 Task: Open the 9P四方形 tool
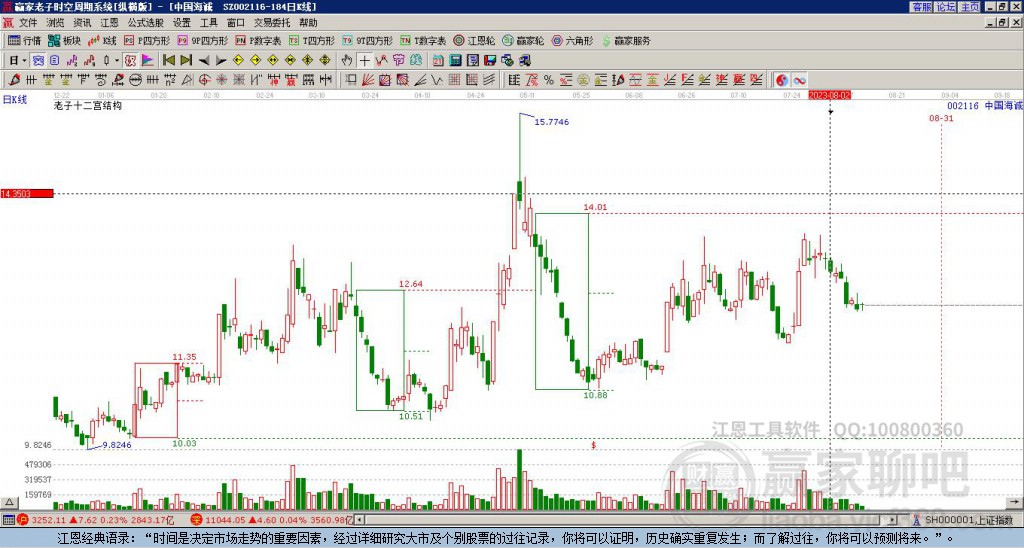pos(203,40)
